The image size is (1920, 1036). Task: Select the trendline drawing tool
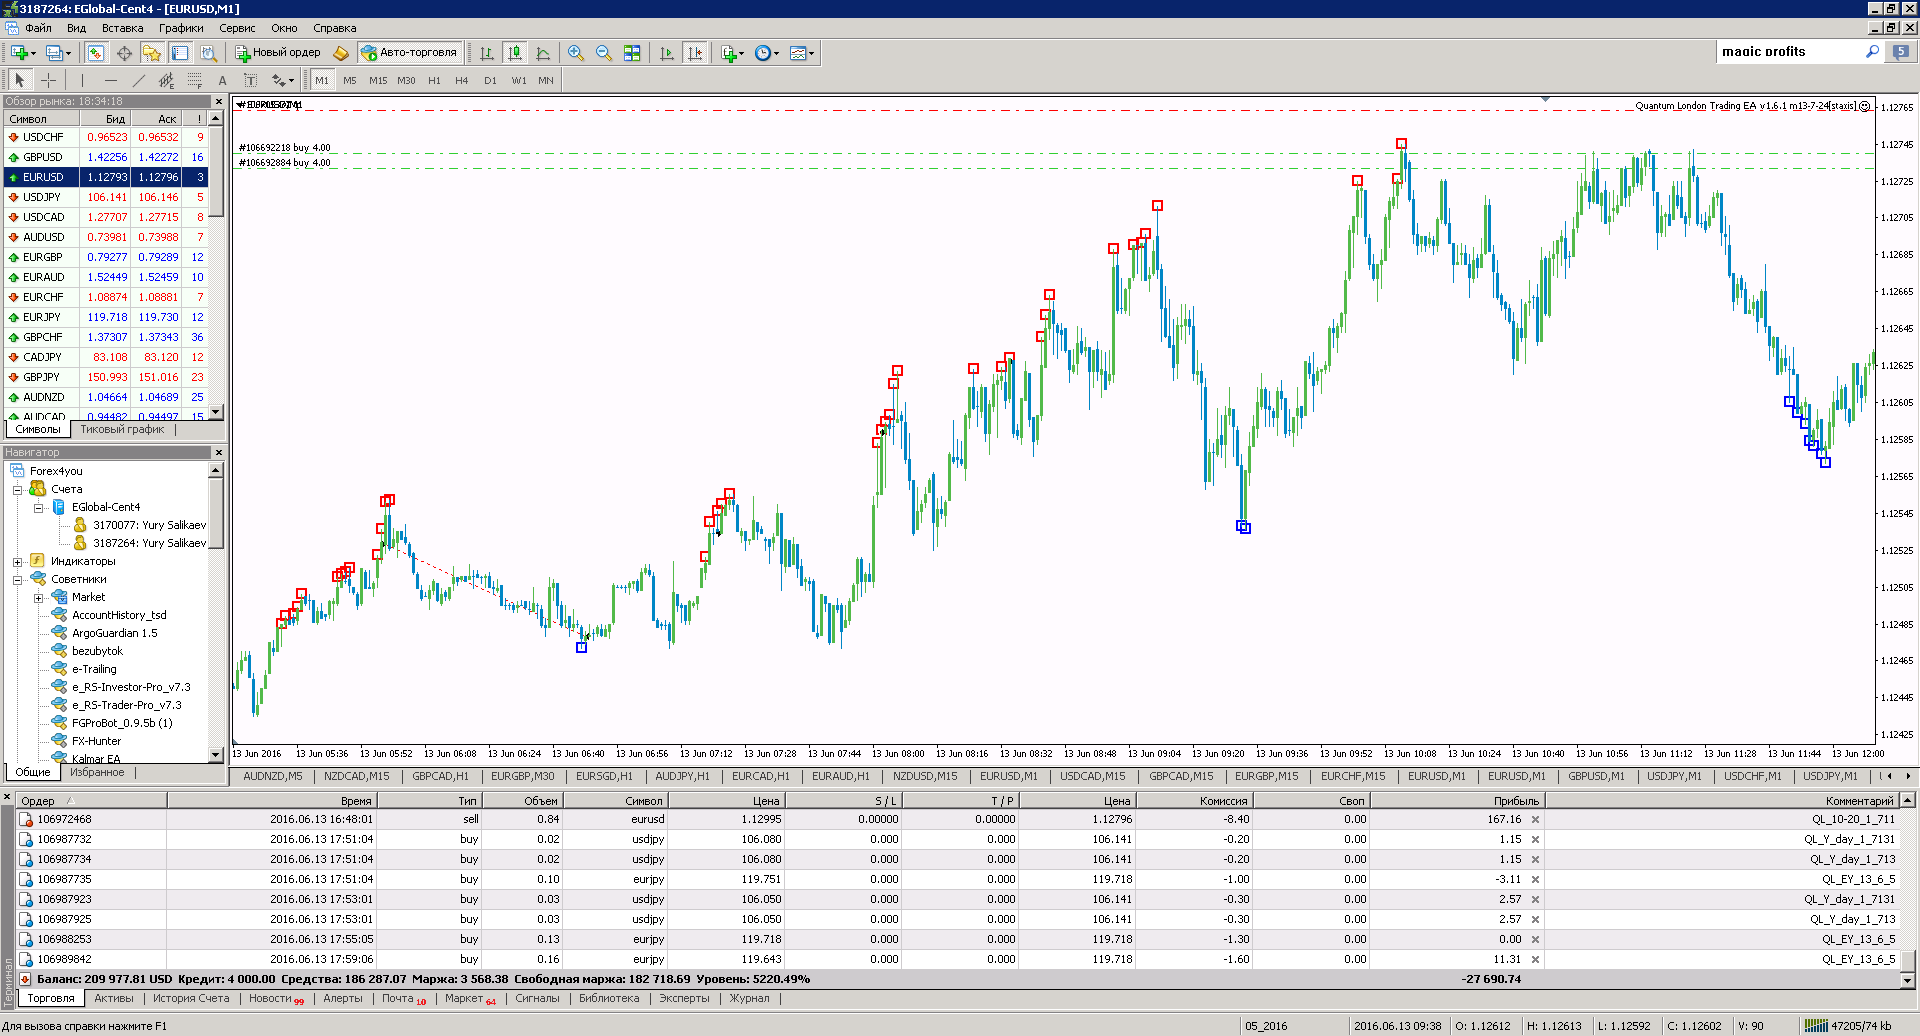point(139,80)
